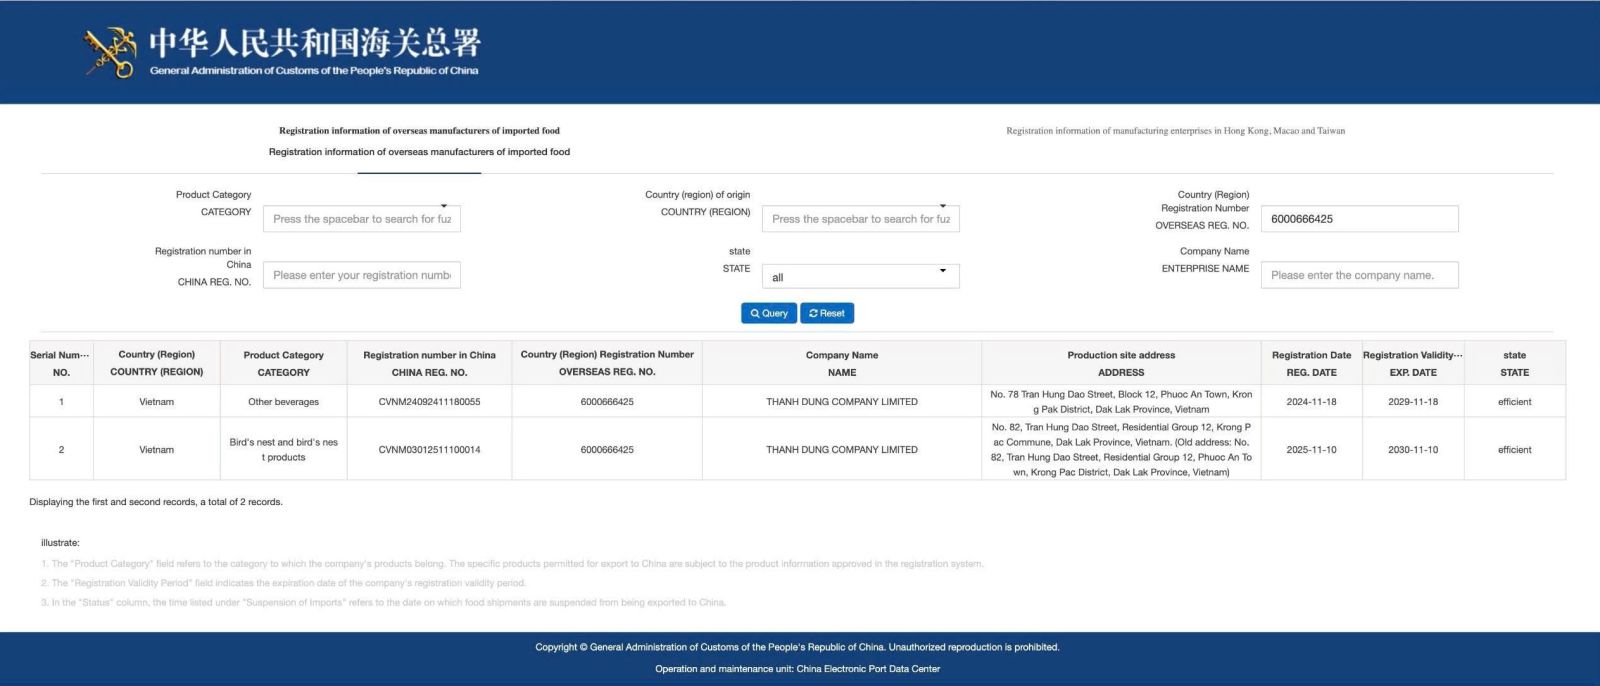Focus the China registration number field
The image size is (1600, 686).
pos(362,275)
